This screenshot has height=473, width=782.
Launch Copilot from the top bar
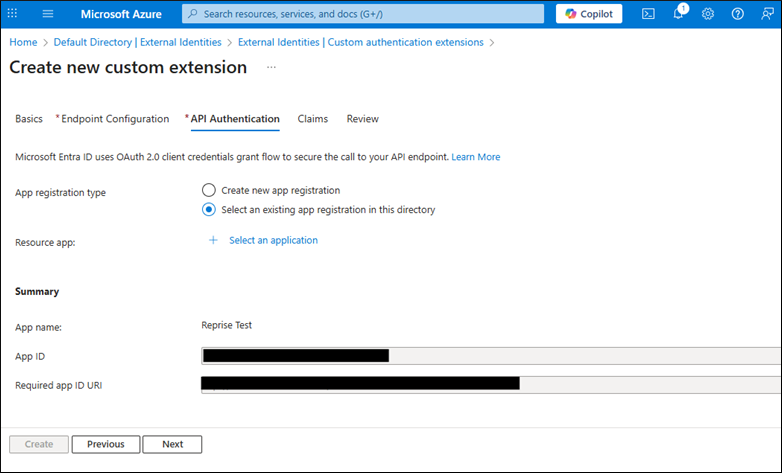coord(589,14)
